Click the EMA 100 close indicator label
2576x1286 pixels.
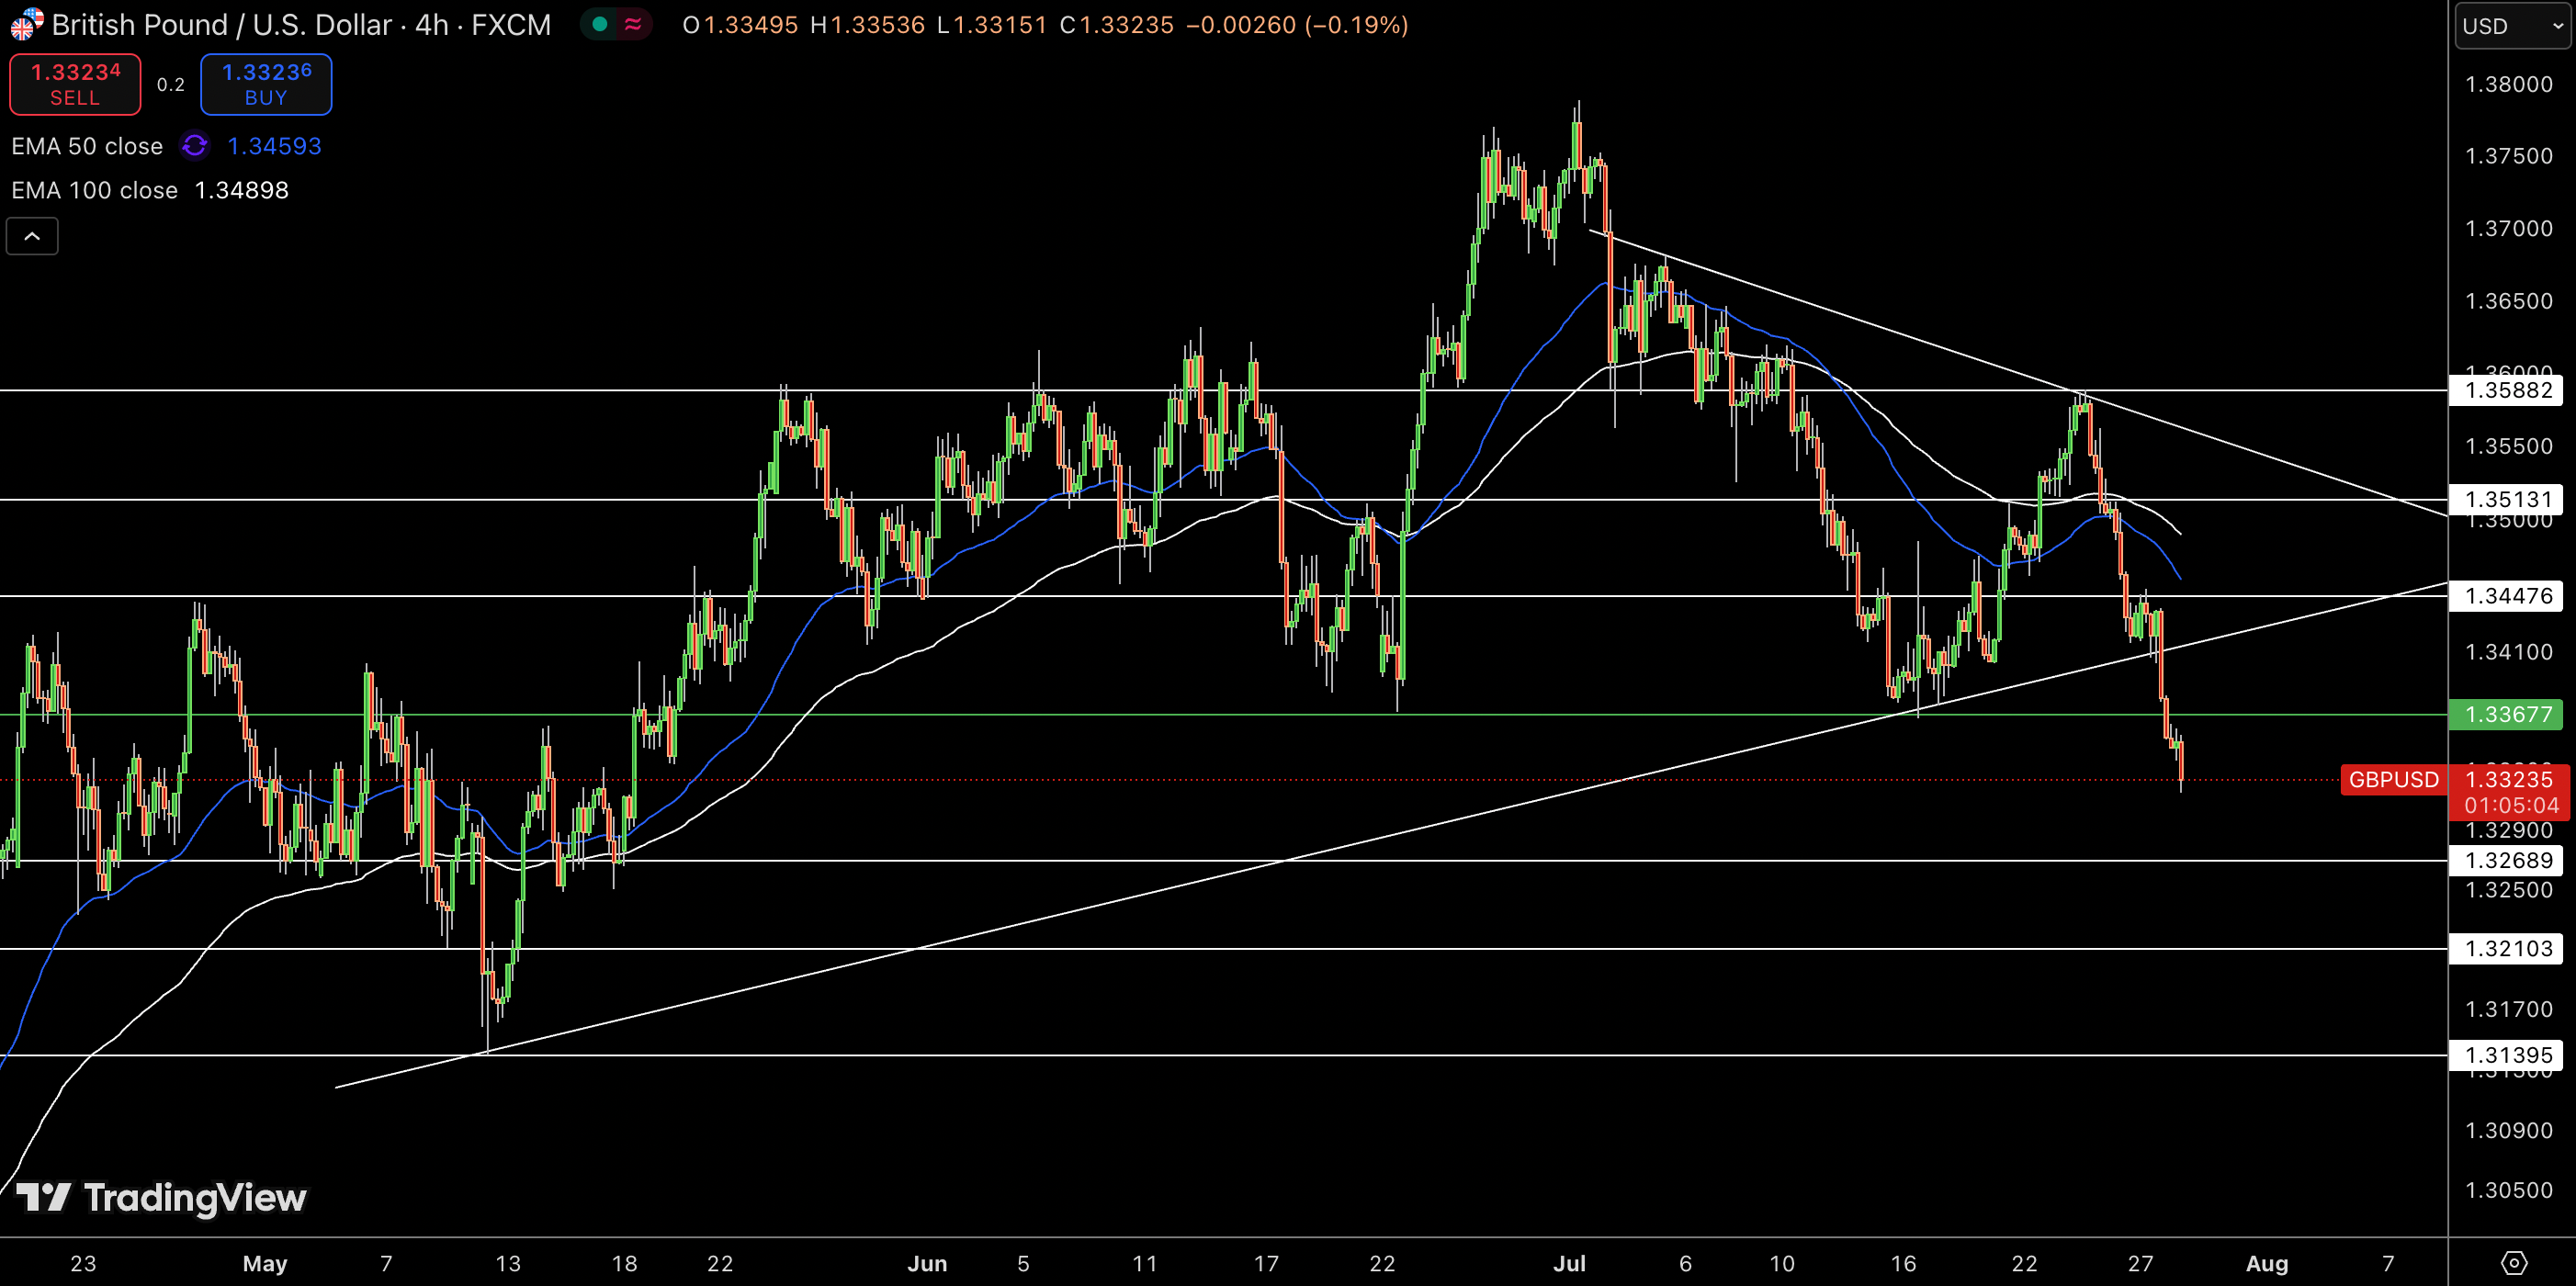tap(94, 190)
